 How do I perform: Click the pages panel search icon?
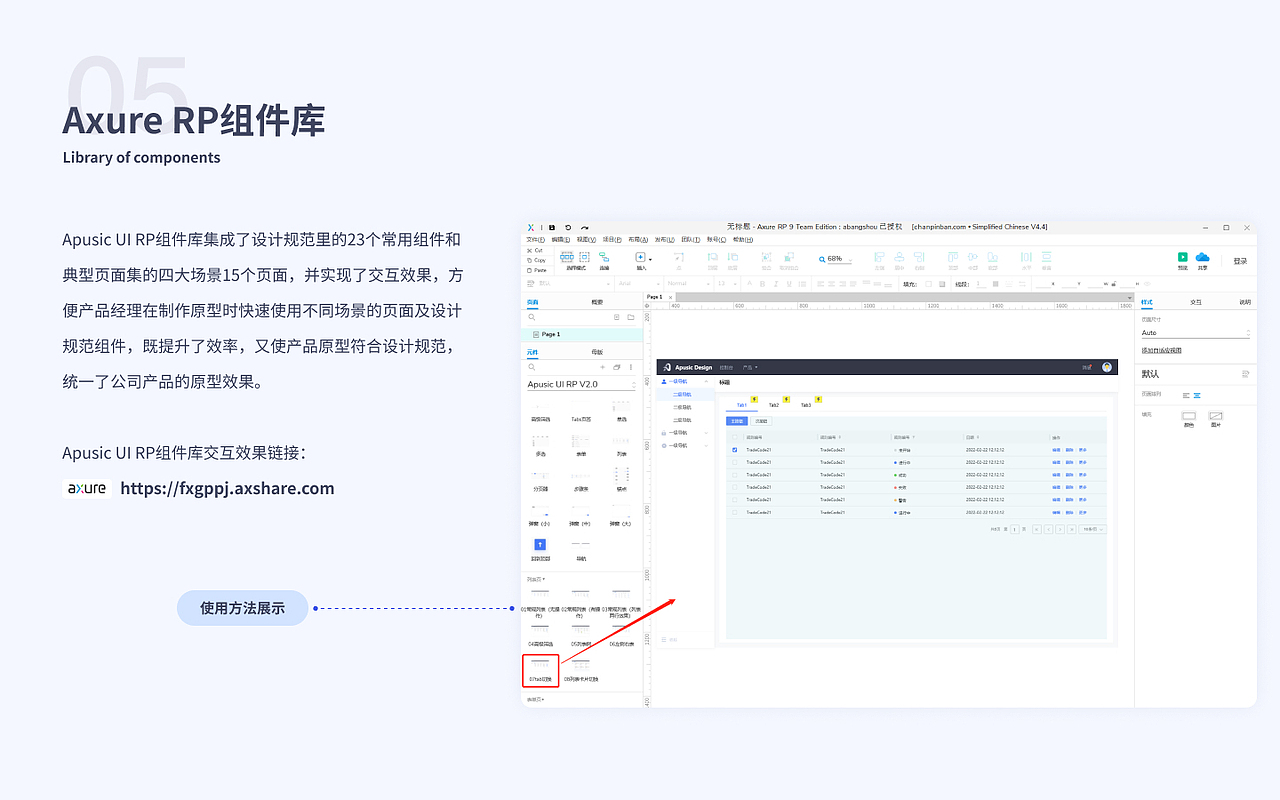tap(532, 317)
